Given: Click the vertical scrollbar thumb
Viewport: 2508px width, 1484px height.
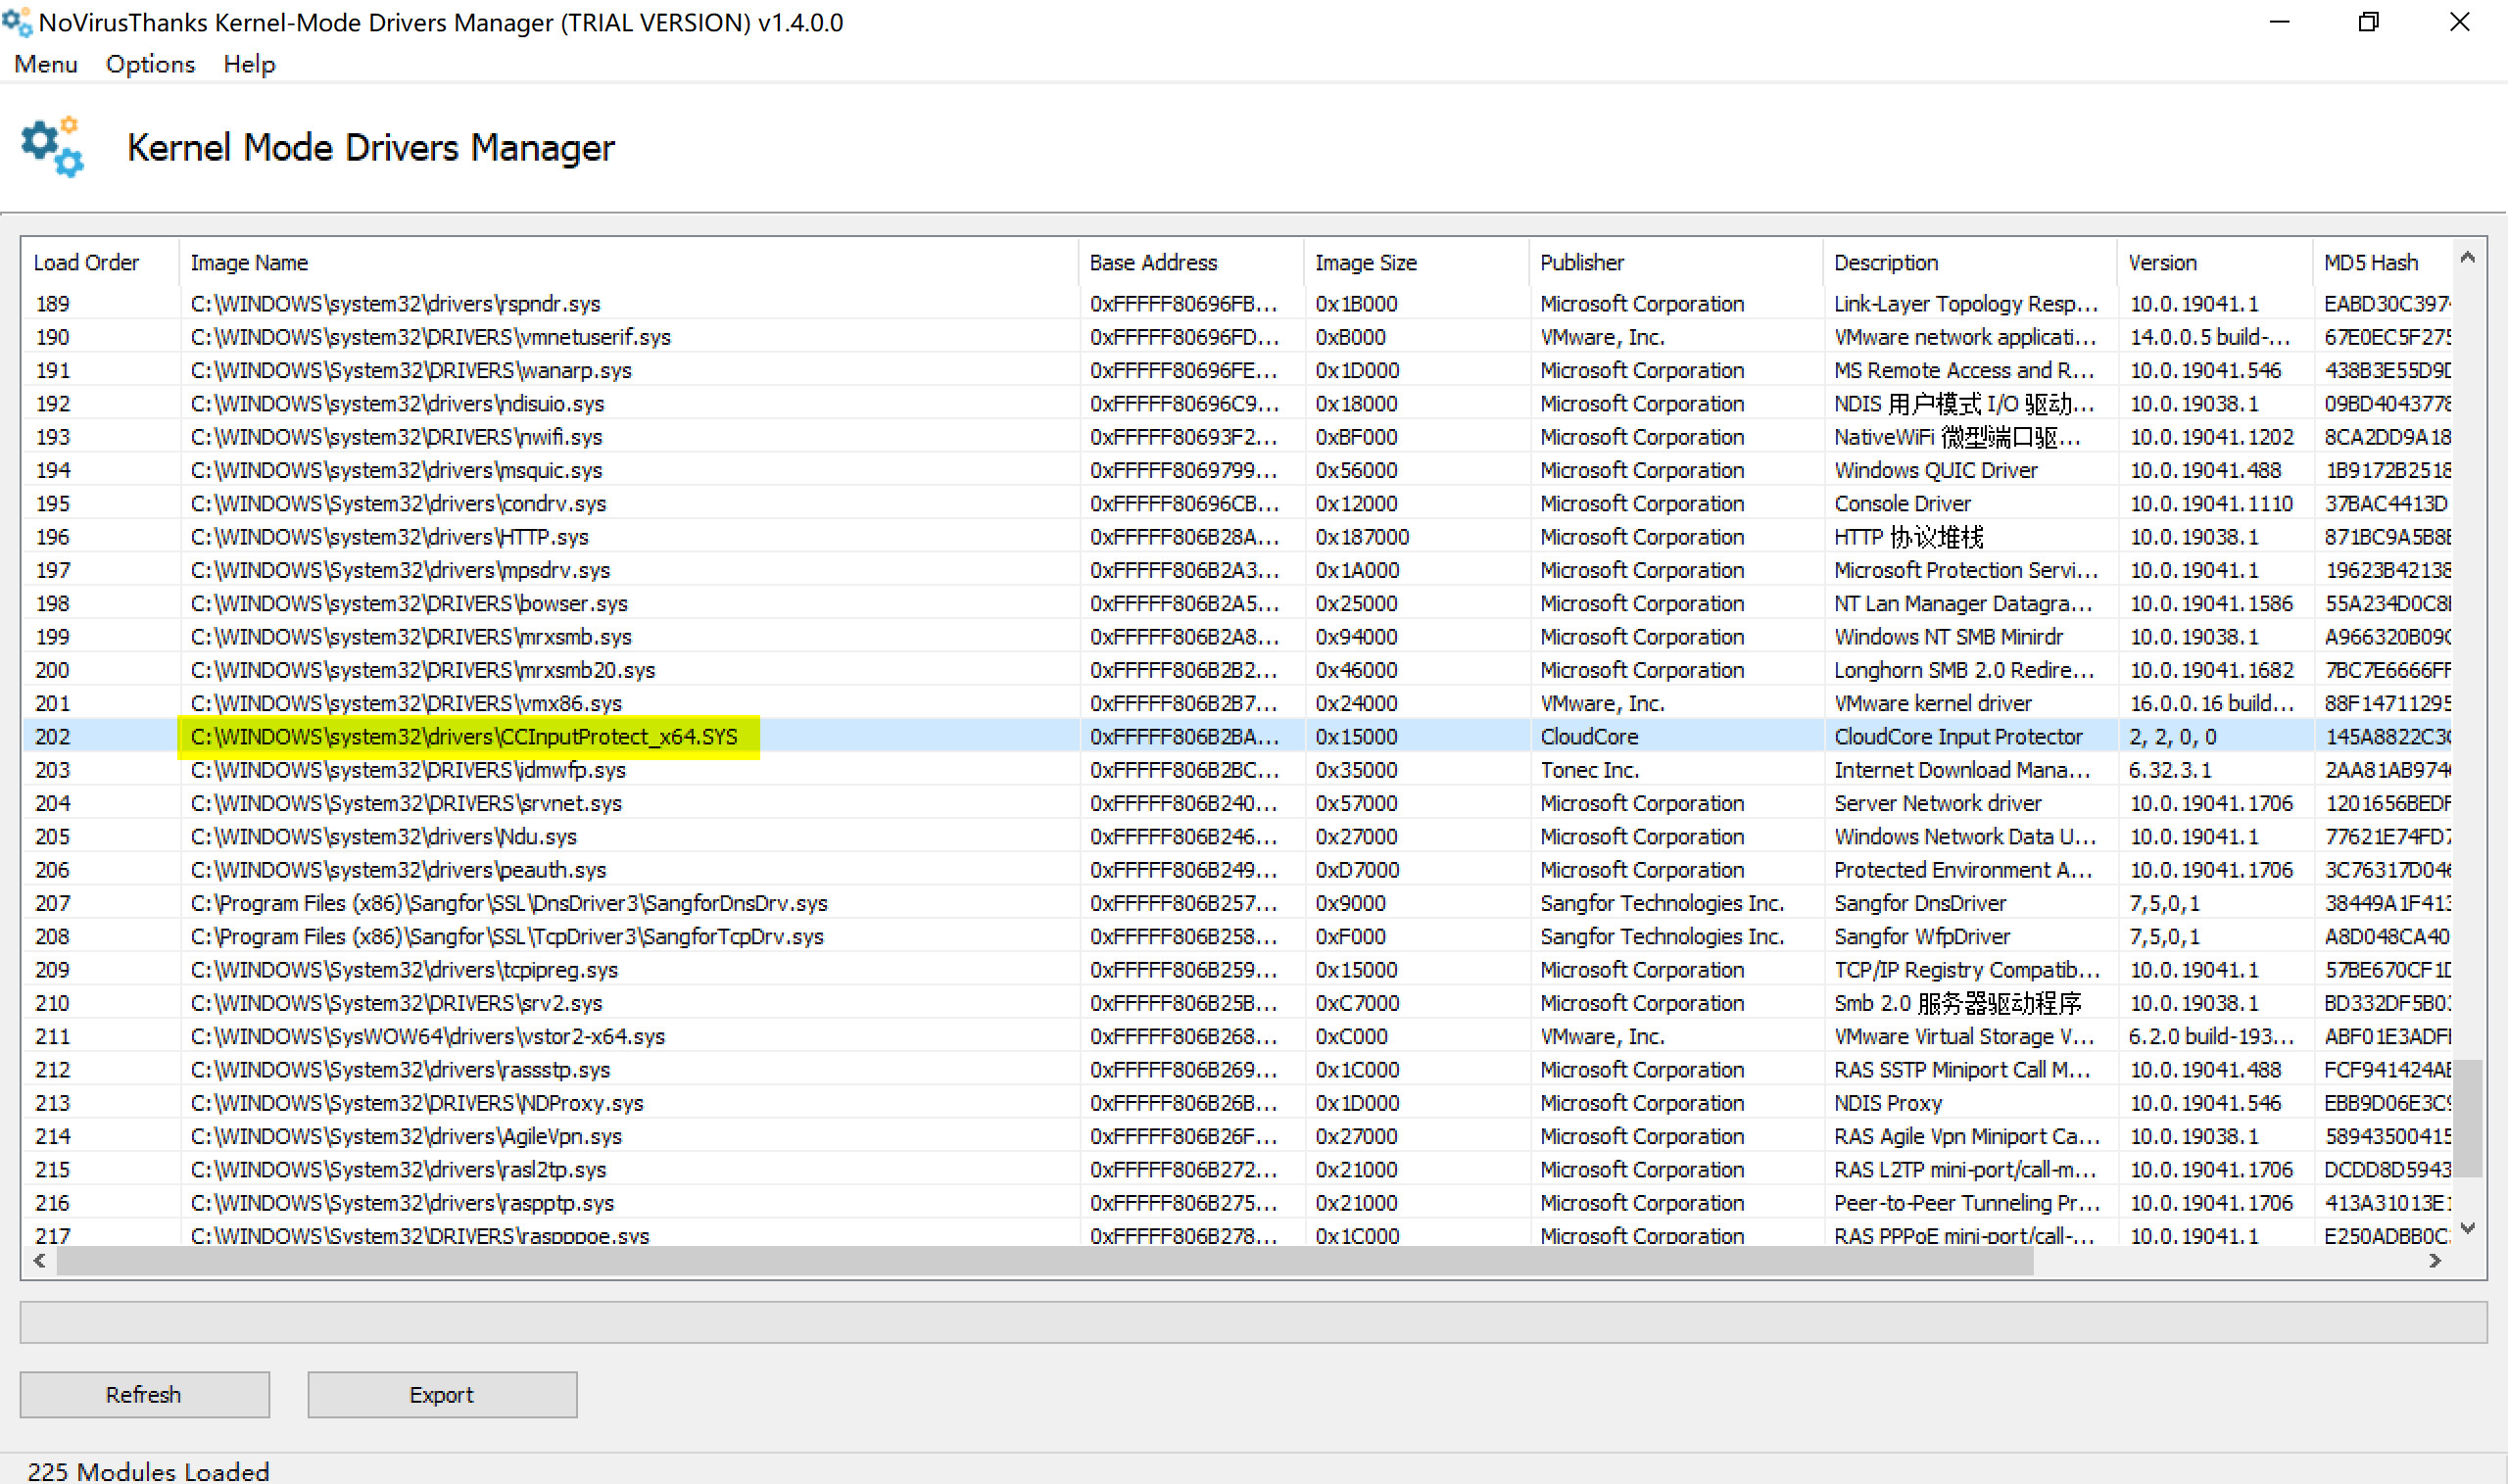Looking at the screenshot, I should [x=2468, y=1118].
